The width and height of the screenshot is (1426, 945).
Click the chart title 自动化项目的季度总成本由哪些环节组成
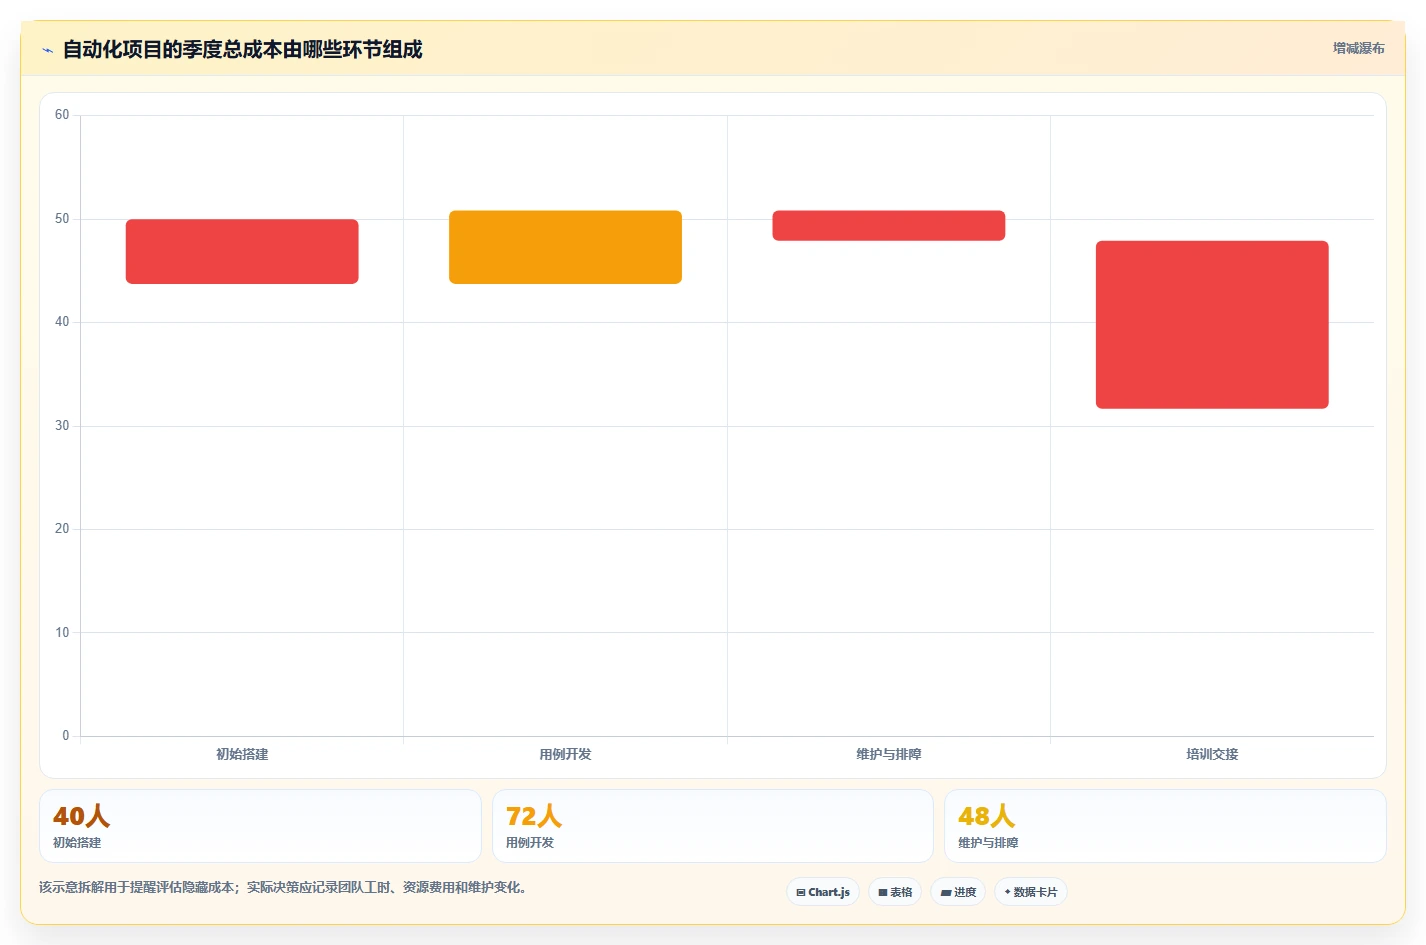(243, 49)
